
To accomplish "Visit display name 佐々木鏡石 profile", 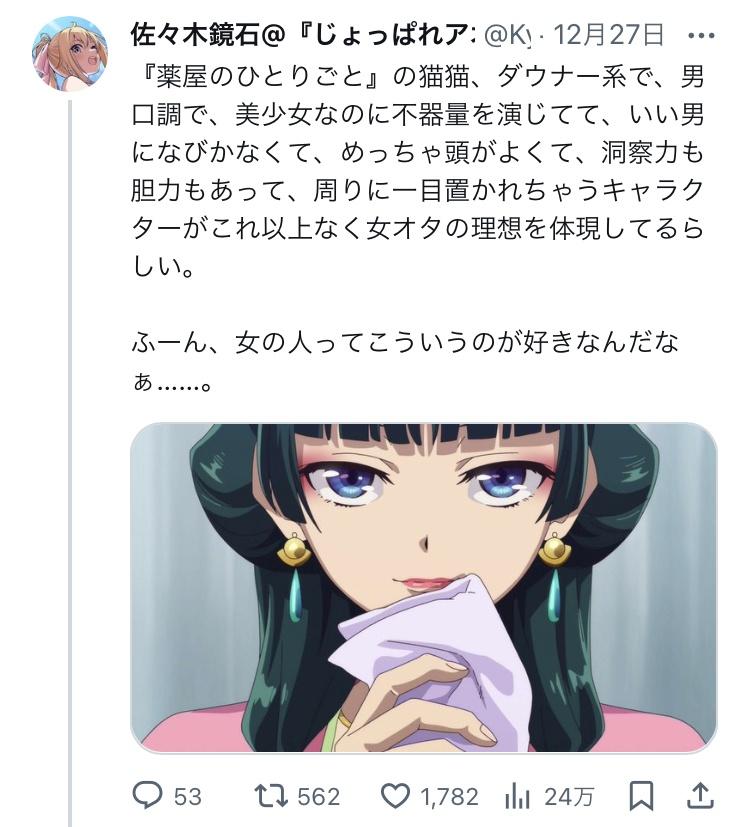I will click(208, 35).
